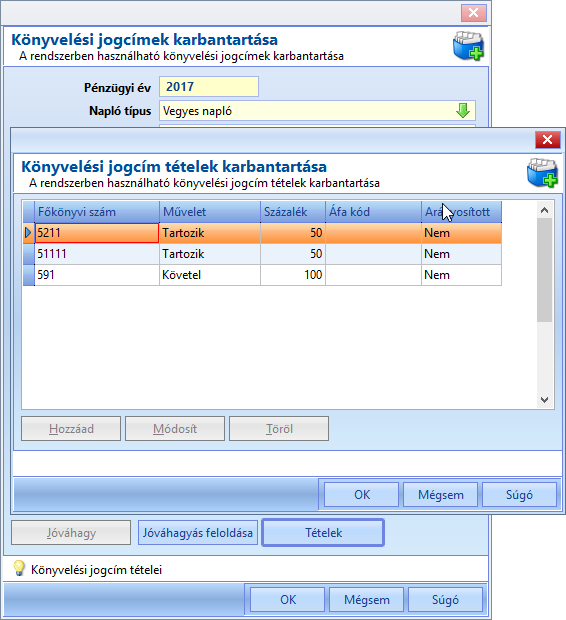Click the grid scrollbar down arrow
Image resolution: width=566 pixels, height=620 pixels.
(545, 400)
